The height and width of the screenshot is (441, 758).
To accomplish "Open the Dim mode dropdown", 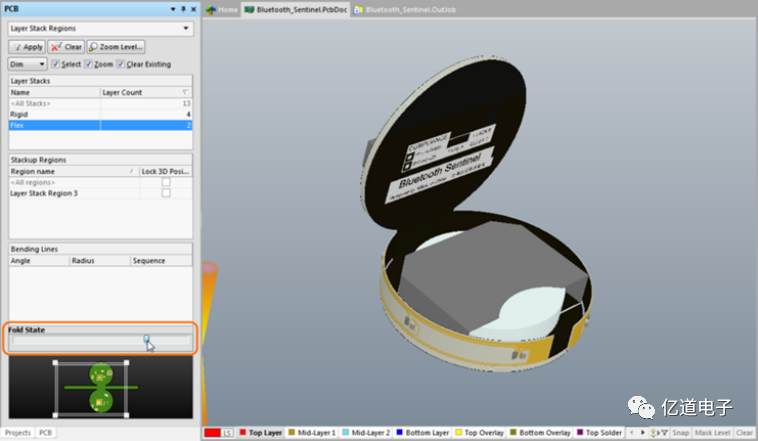I will (26, 64).
